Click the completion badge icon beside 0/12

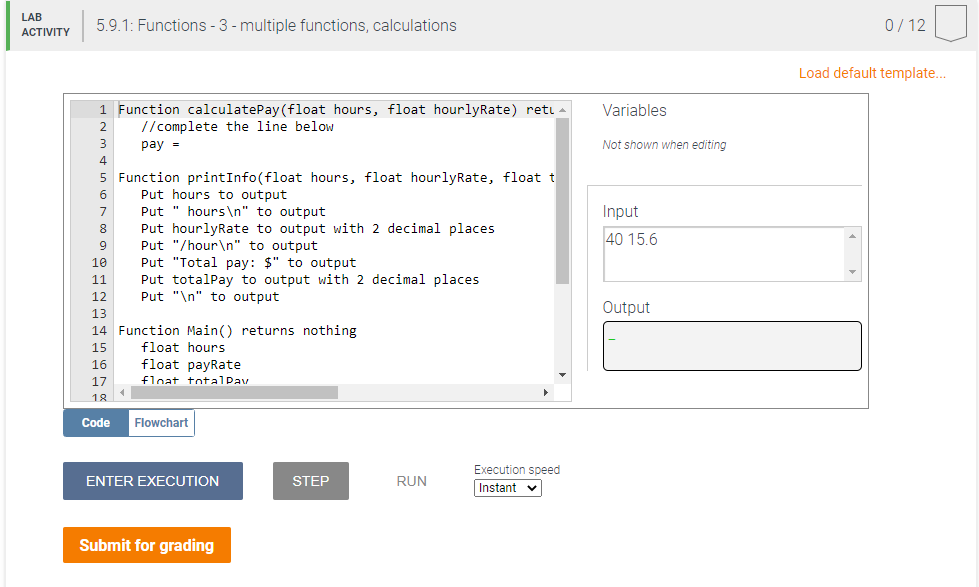950,24
